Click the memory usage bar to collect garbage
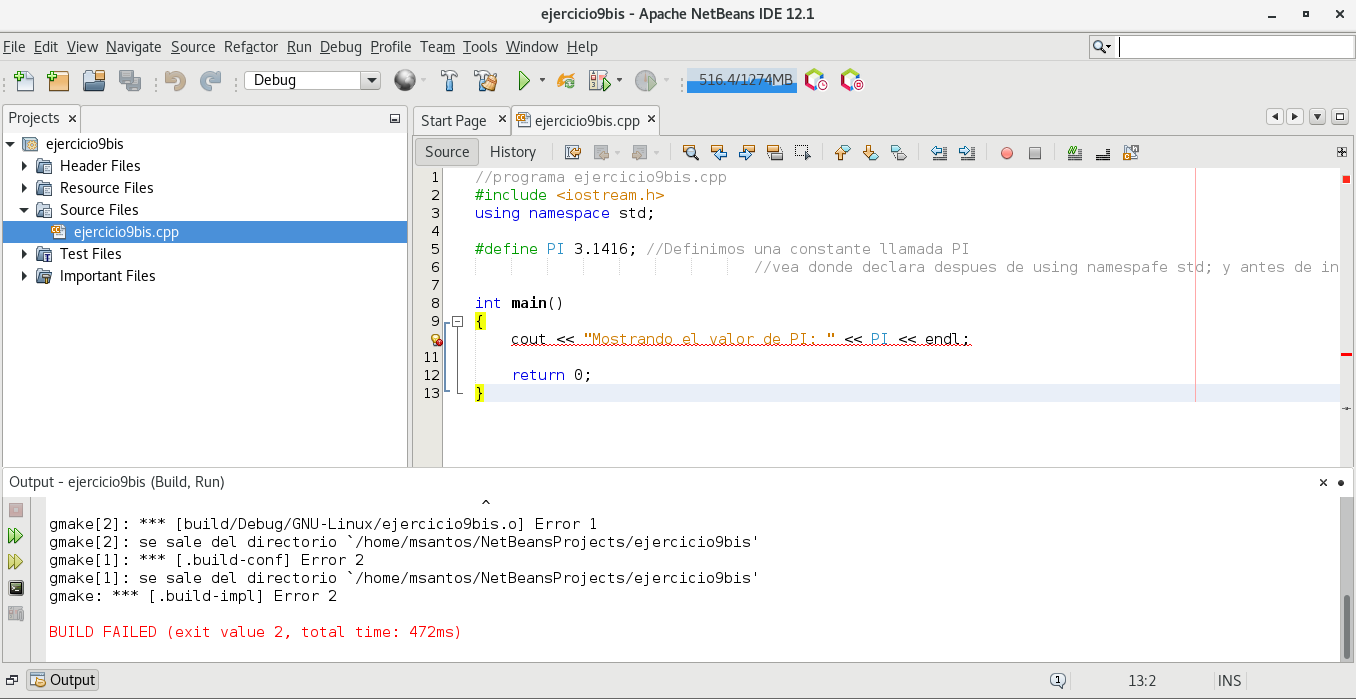 pyautogui.click(x=742, y=81)
